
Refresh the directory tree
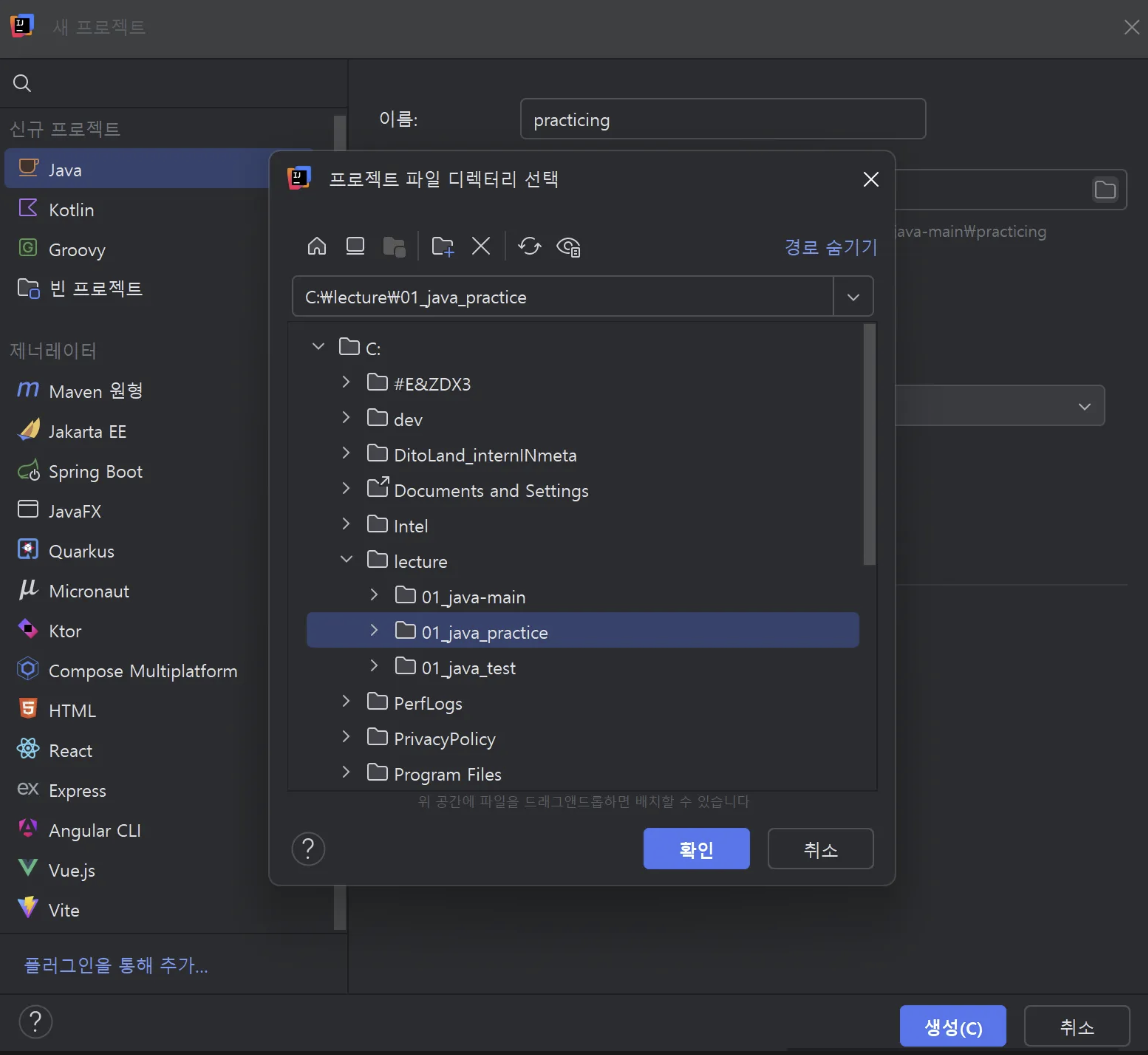(529, 246)
